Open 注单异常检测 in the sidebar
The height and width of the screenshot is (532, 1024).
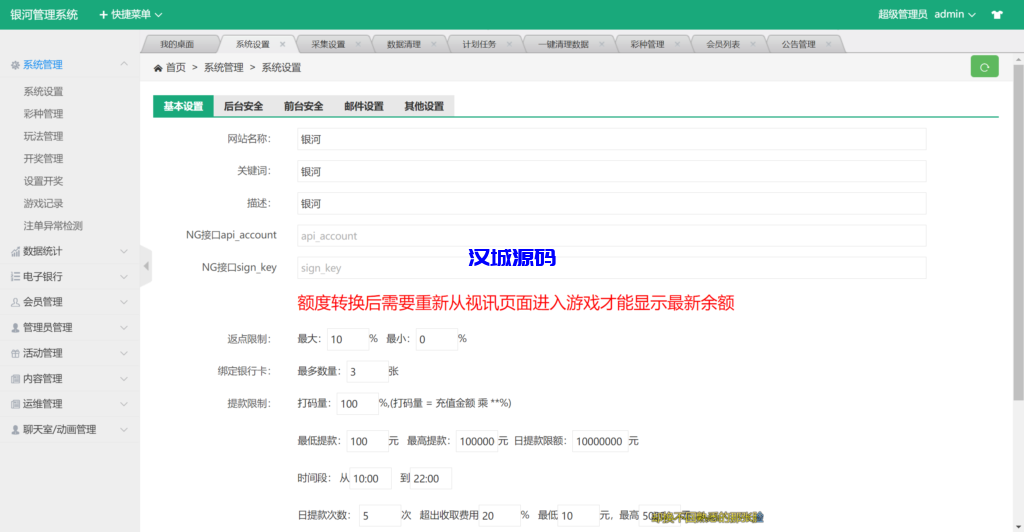(x=54, y=226)
